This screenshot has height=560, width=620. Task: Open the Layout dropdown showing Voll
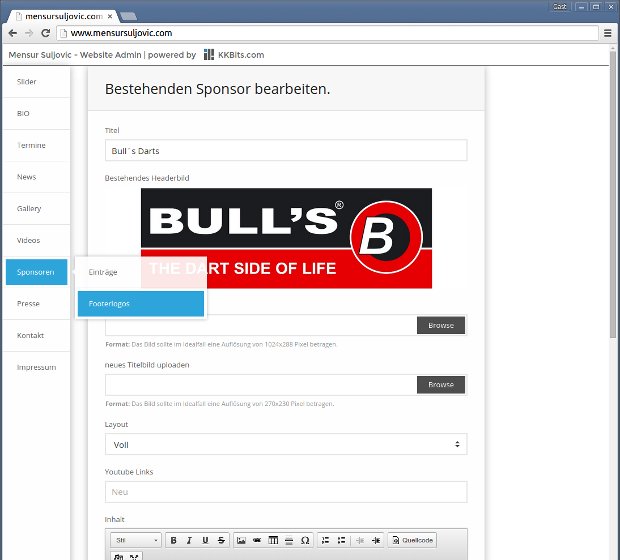click(x=286, y=445)
